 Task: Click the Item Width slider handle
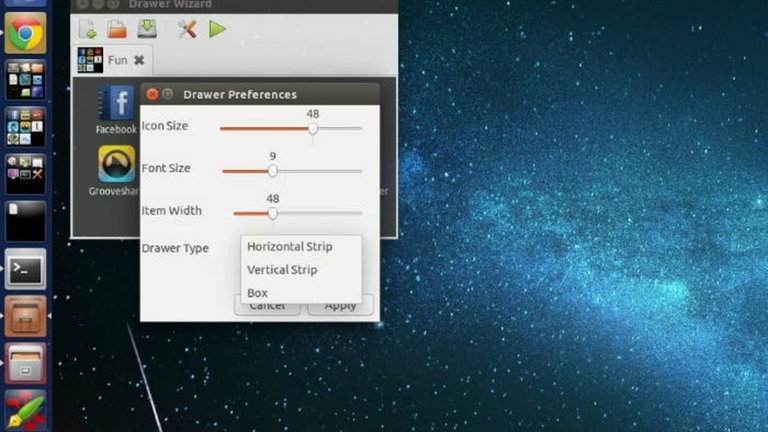(x=273, y=214)
